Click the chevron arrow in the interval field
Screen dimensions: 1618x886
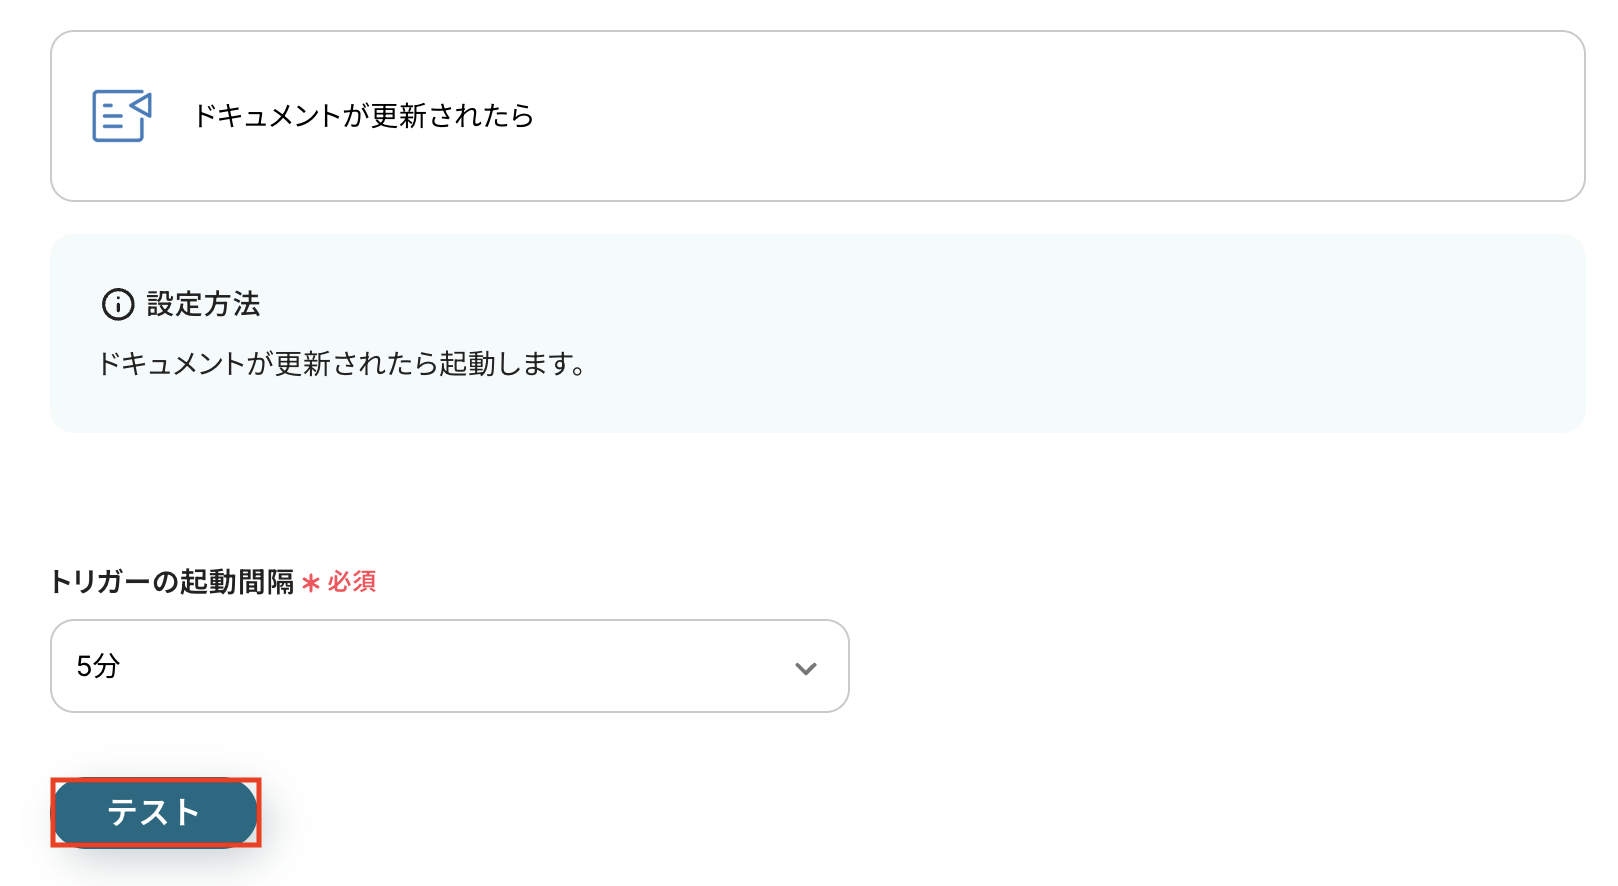coord(805,668)
